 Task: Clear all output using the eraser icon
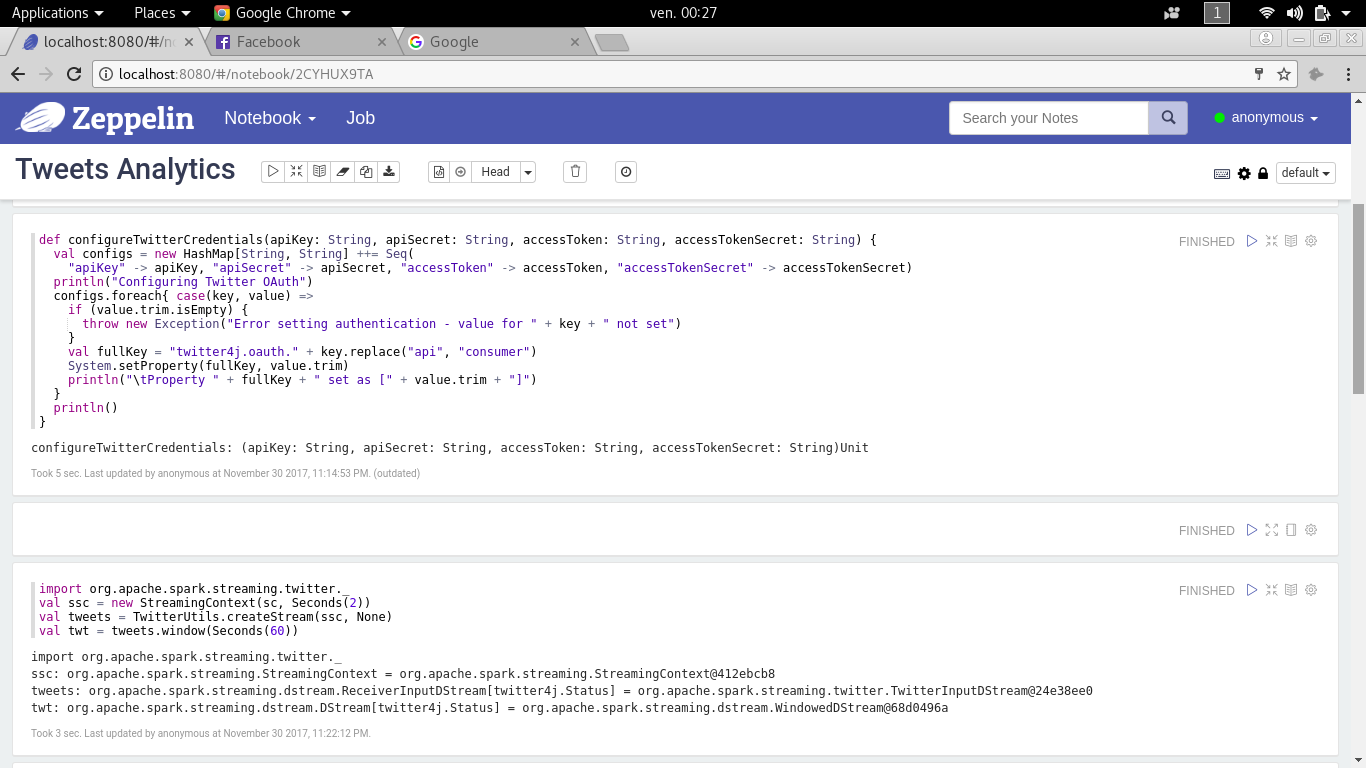[343, 172]
